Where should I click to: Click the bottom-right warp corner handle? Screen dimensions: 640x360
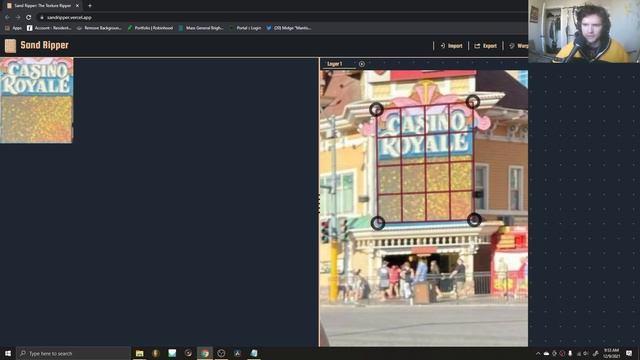pos(474,220)
